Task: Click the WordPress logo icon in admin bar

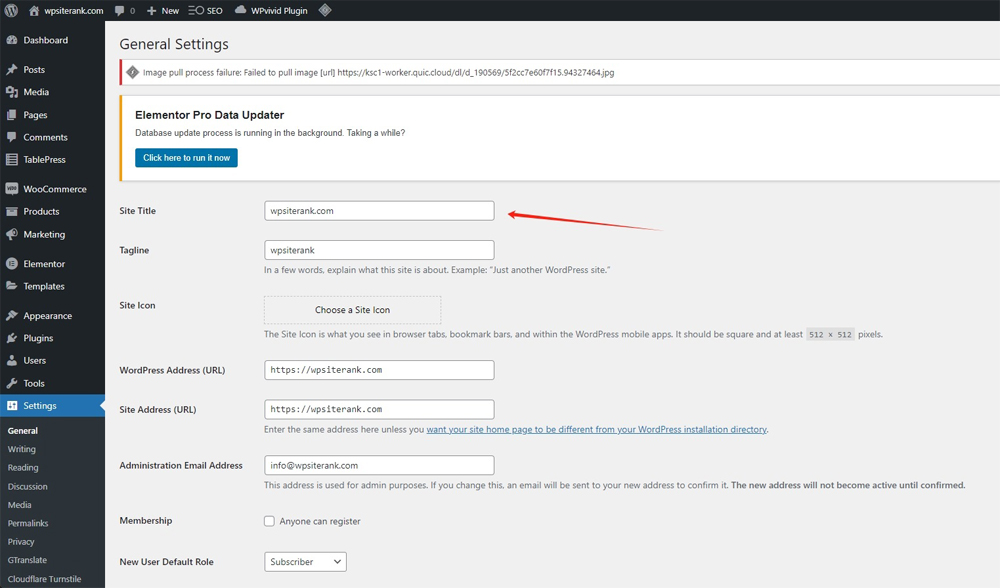Action: [11, 10]
